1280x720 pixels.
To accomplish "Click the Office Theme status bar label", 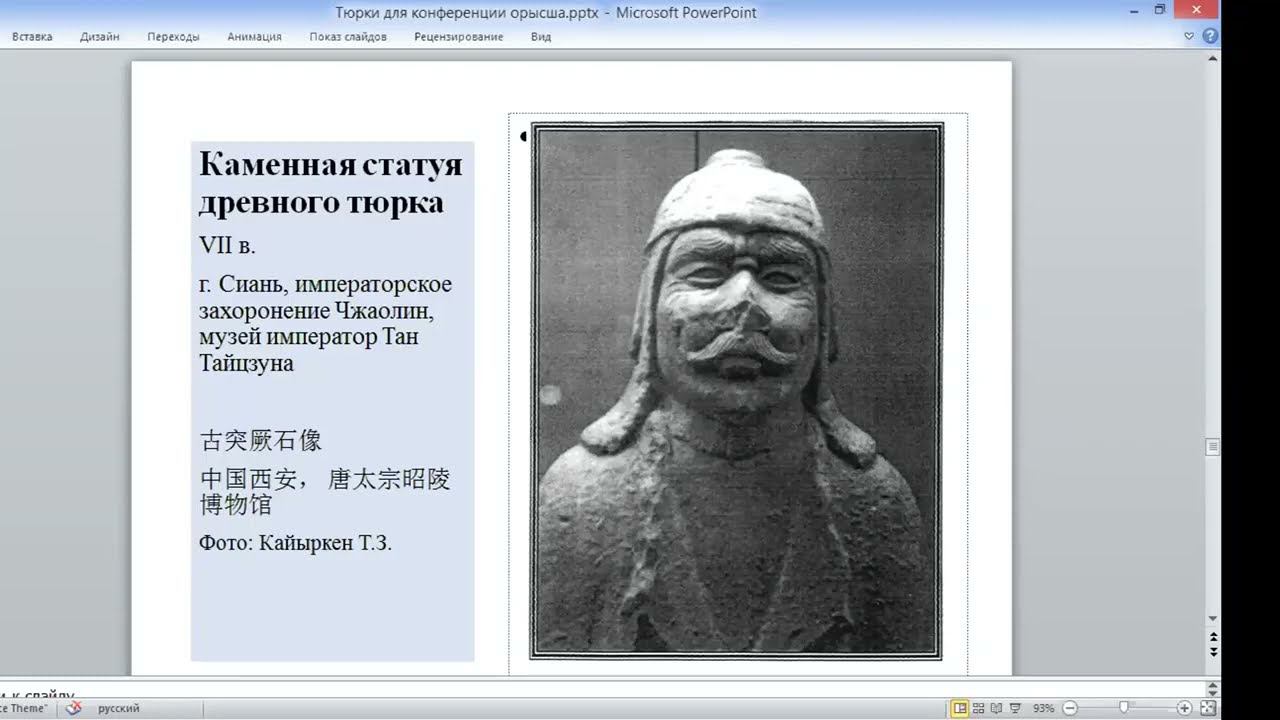I will pos(23,708).
